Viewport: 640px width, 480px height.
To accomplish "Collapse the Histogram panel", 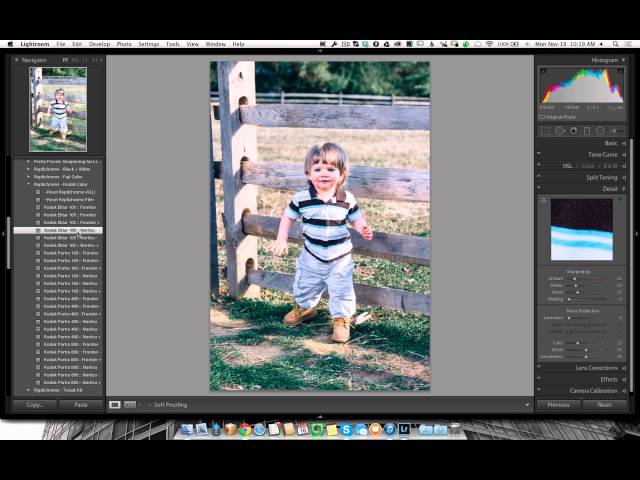I will pyautogui.click(x=624, y=60).
